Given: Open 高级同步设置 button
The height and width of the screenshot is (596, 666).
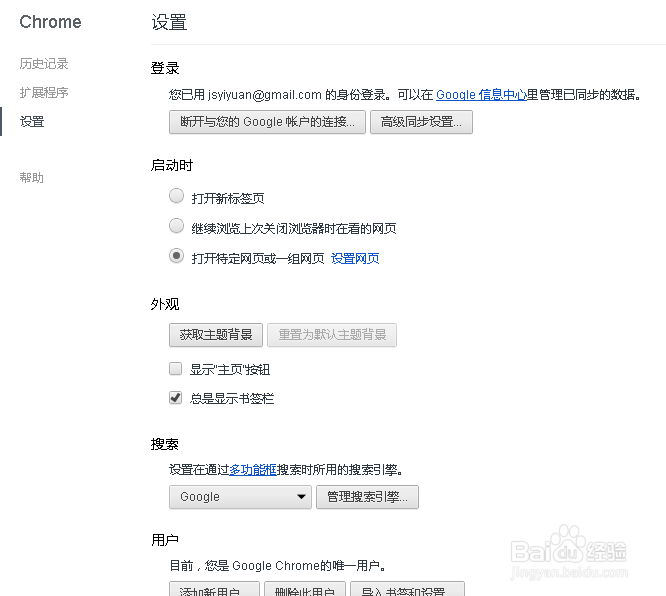Looking at the screenshot, I should [421, 122].
